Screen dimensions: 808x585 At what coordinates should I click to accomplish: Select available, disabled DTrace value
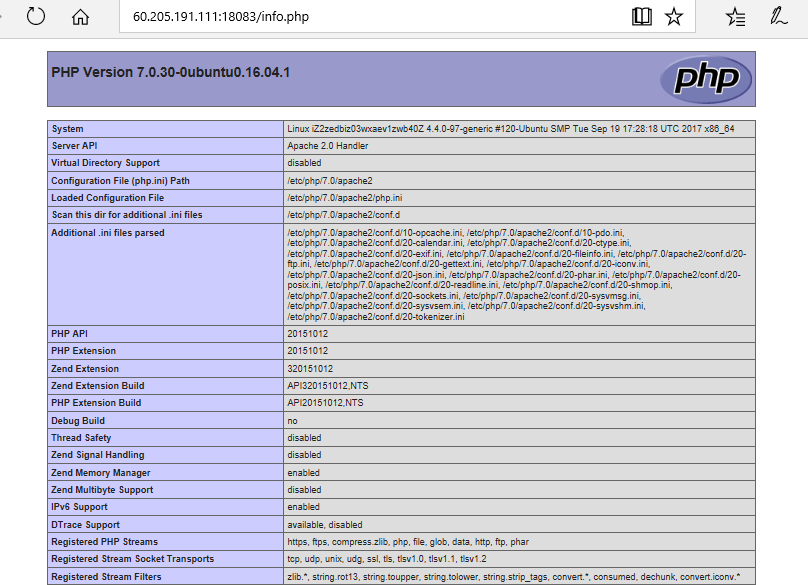pyautogui.click(x=325, y=525)
